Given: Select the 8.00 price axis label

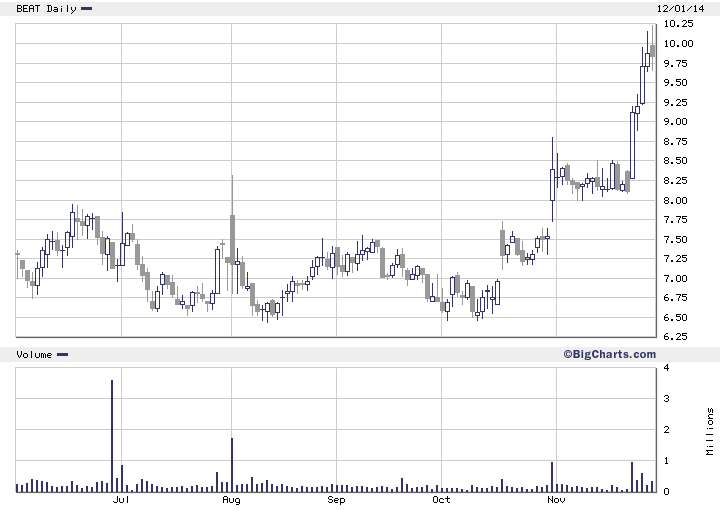Looking at the screenshot, I should click(x=675, y=200).
